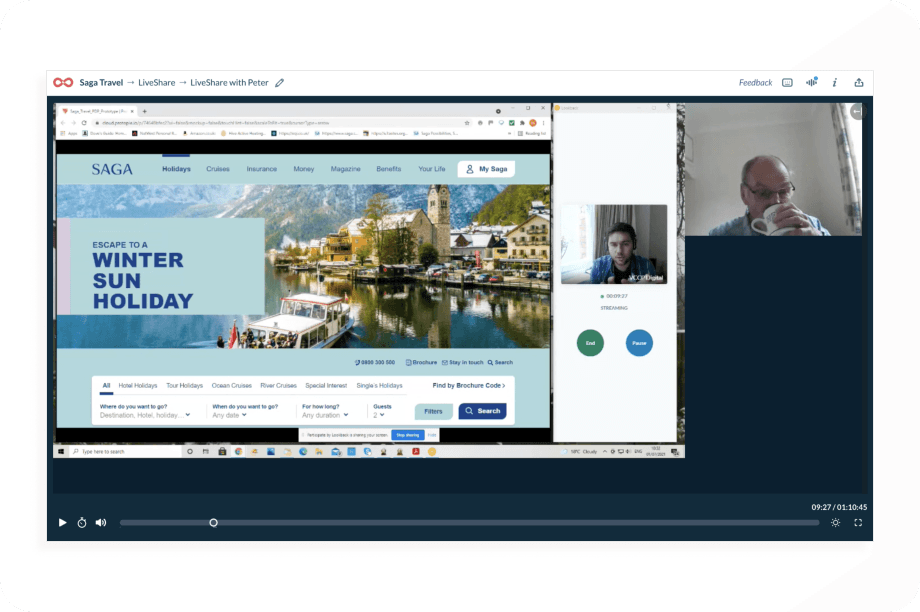Adjust brightness with the sun icon

coord(836,522)
